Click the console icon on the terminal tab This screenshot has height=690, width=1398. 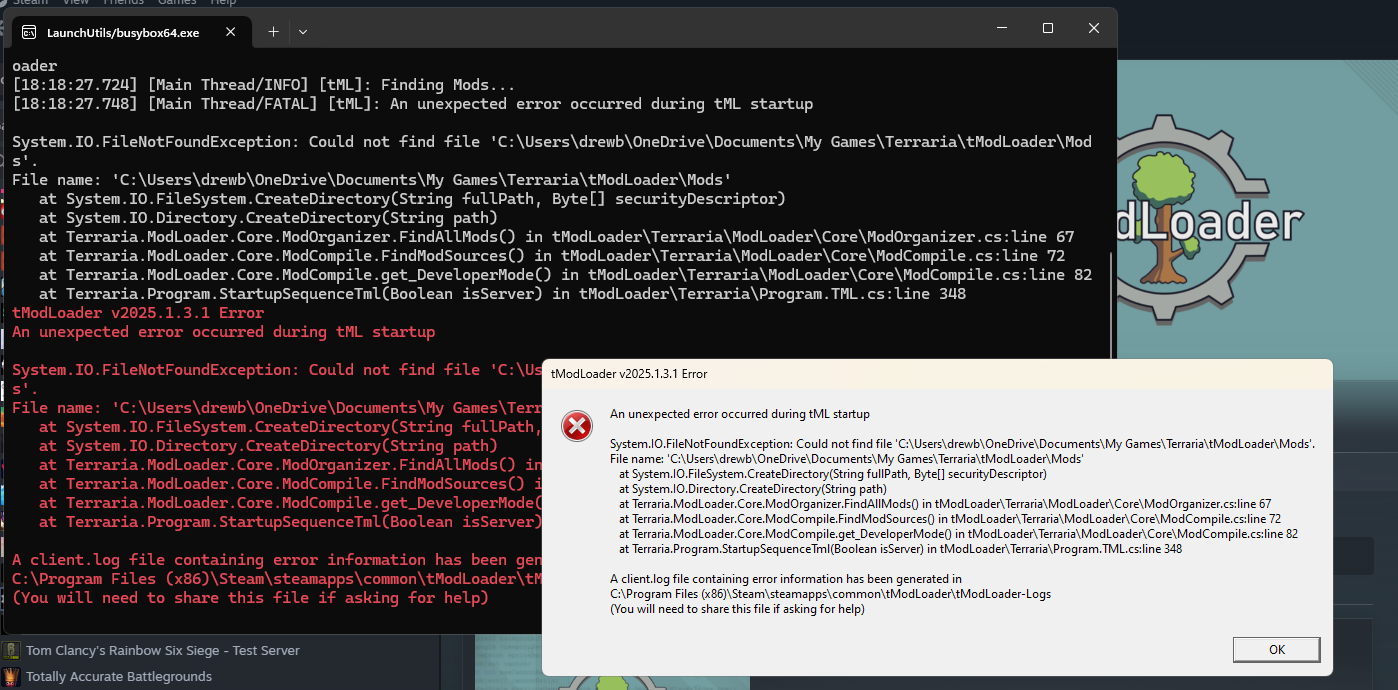tap(30, 33)
